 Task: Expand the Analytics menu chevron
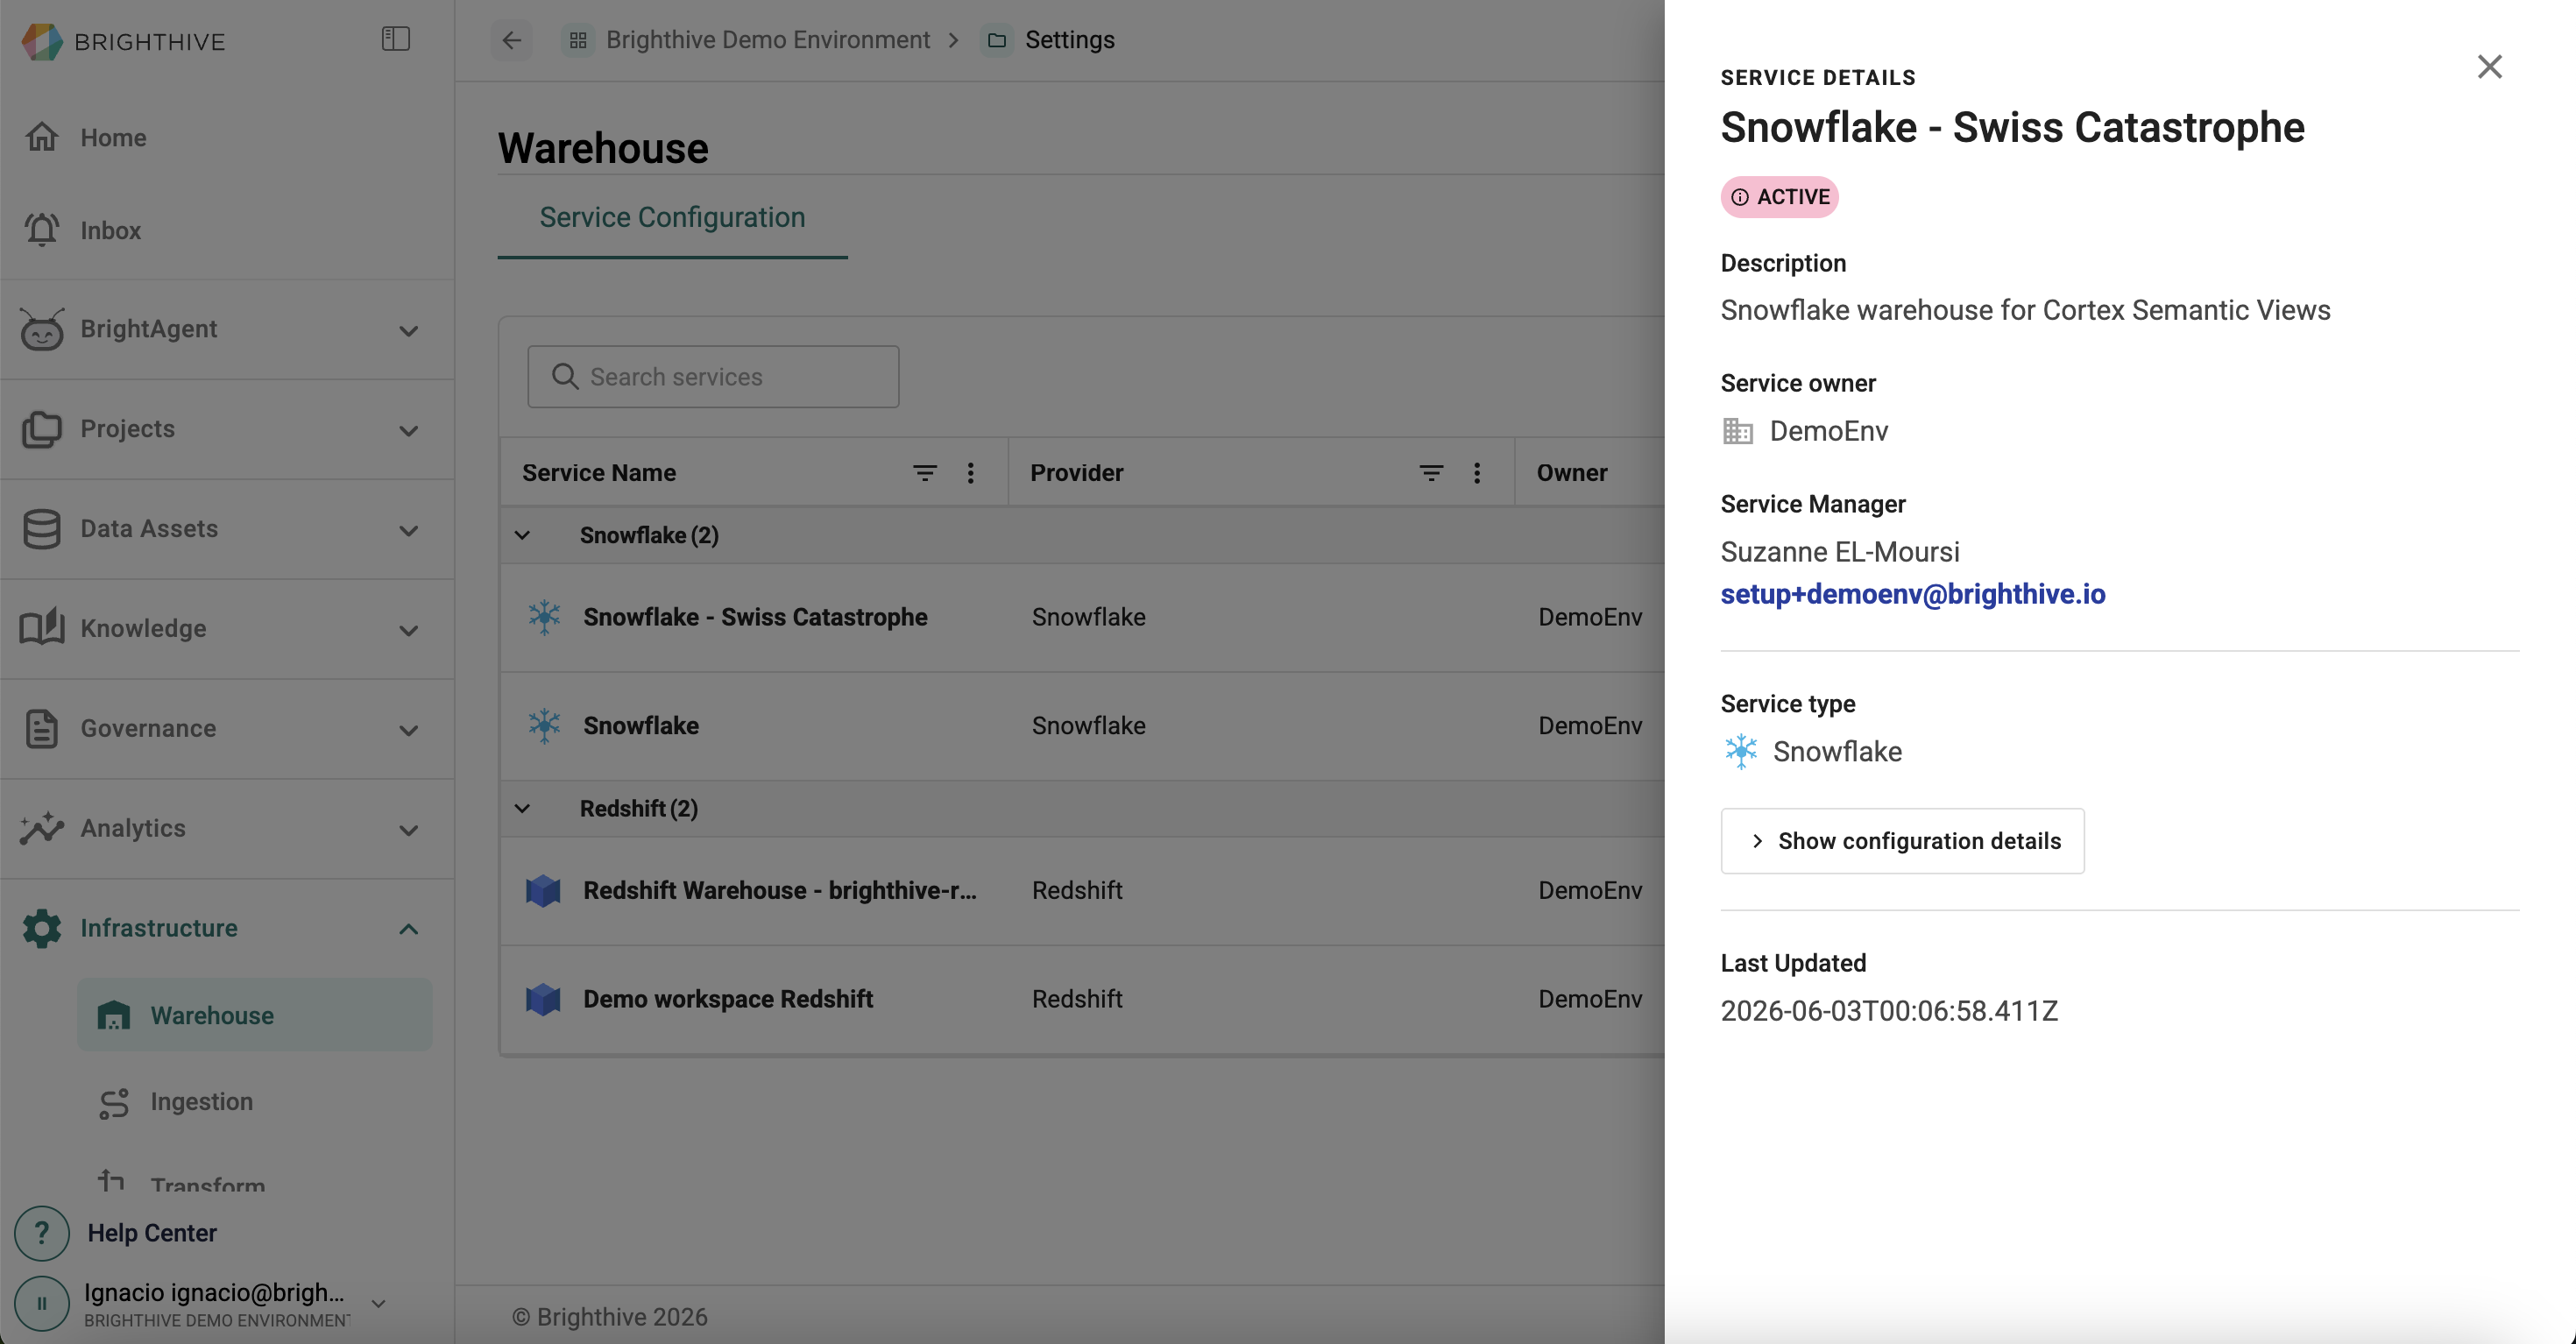click(408, 830)
